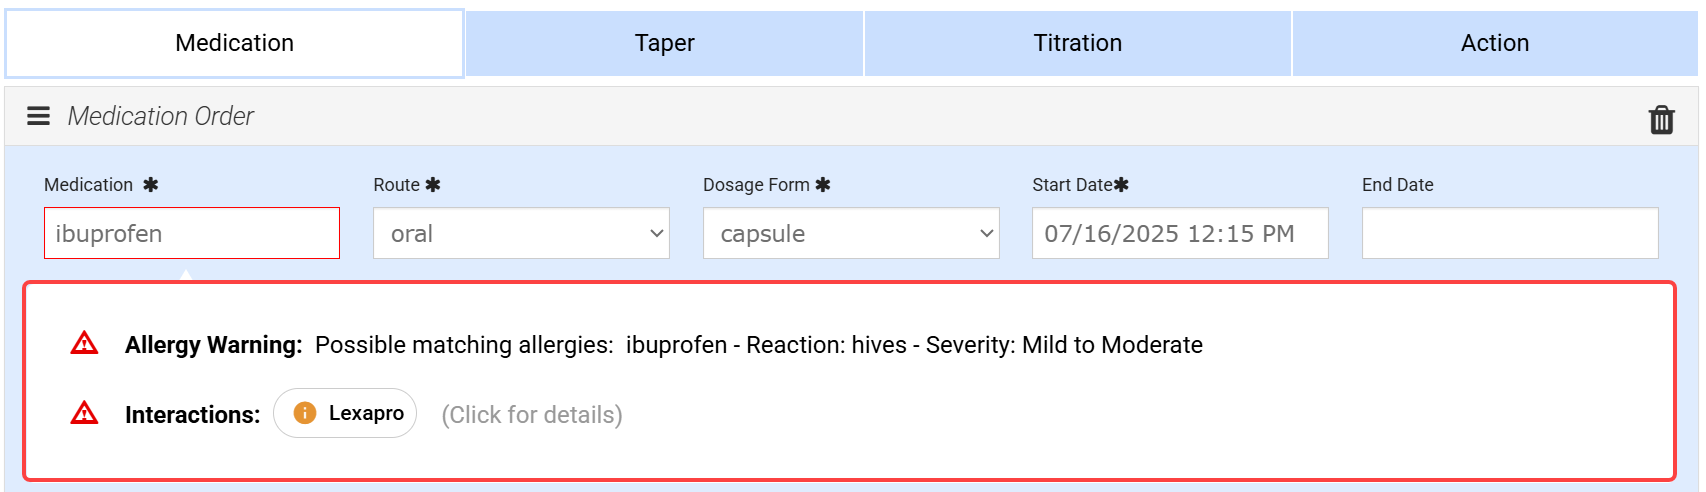Click the Medication Order header title
Screen dimensions: 1706x492
coord(160,116)
